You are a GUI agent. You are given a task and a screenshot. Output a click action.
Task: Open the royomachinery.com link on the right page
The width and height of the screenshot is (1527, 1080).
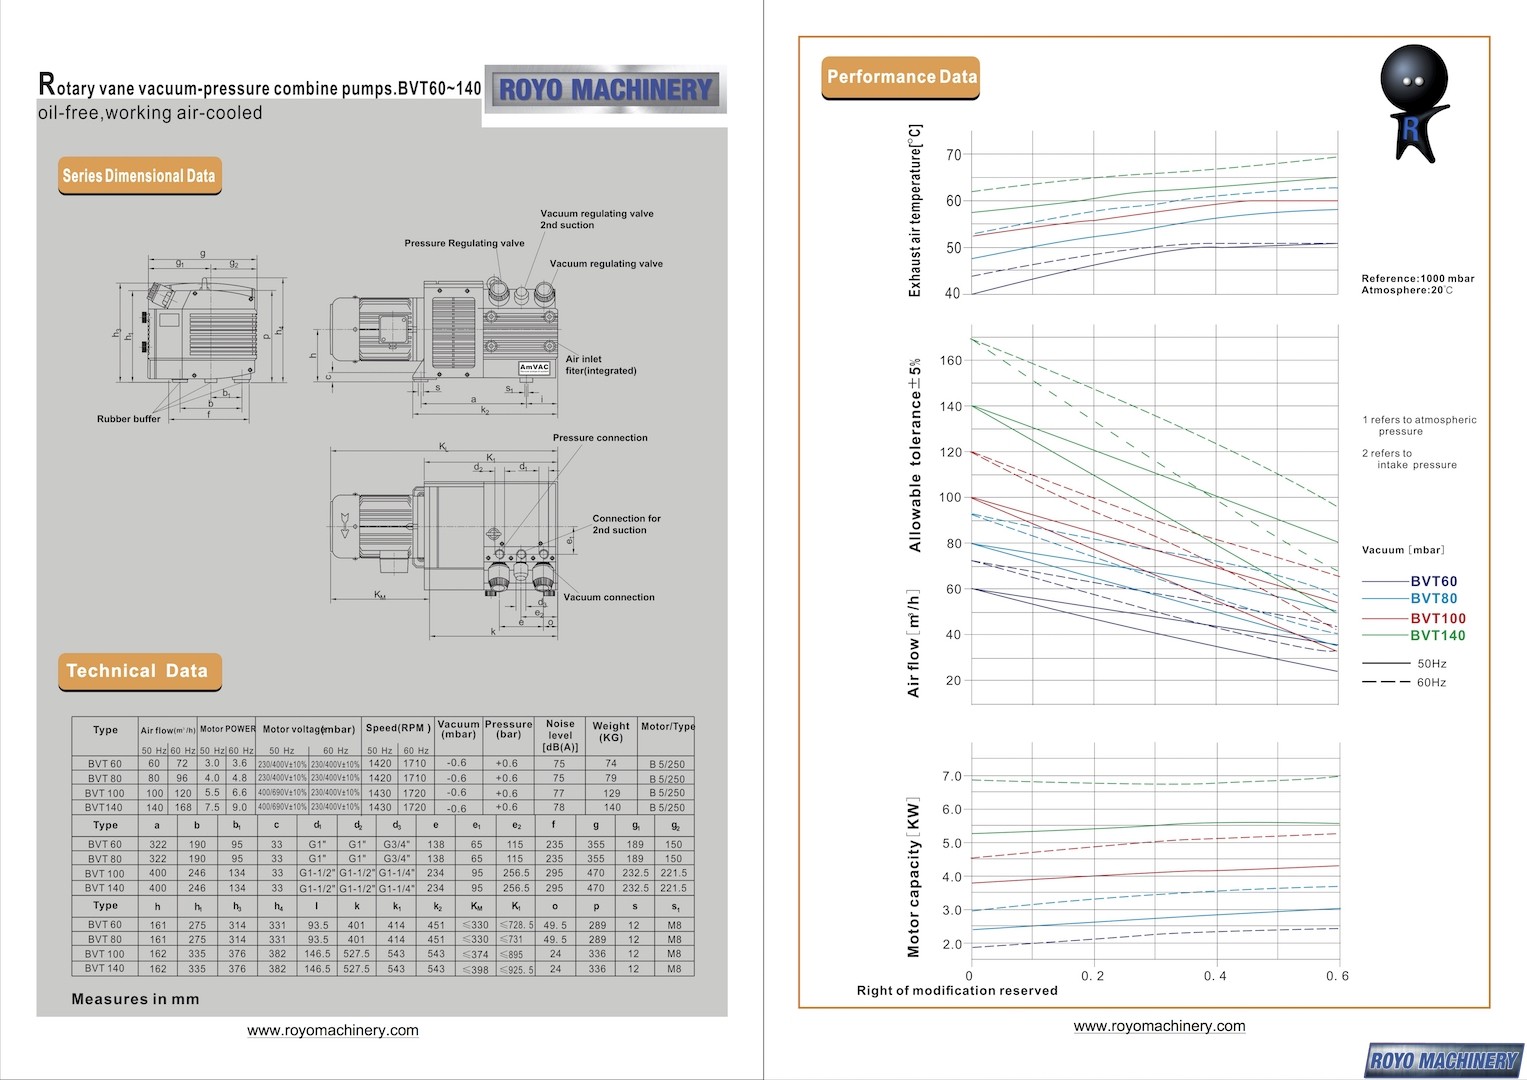click(x=1159, y=1026)
